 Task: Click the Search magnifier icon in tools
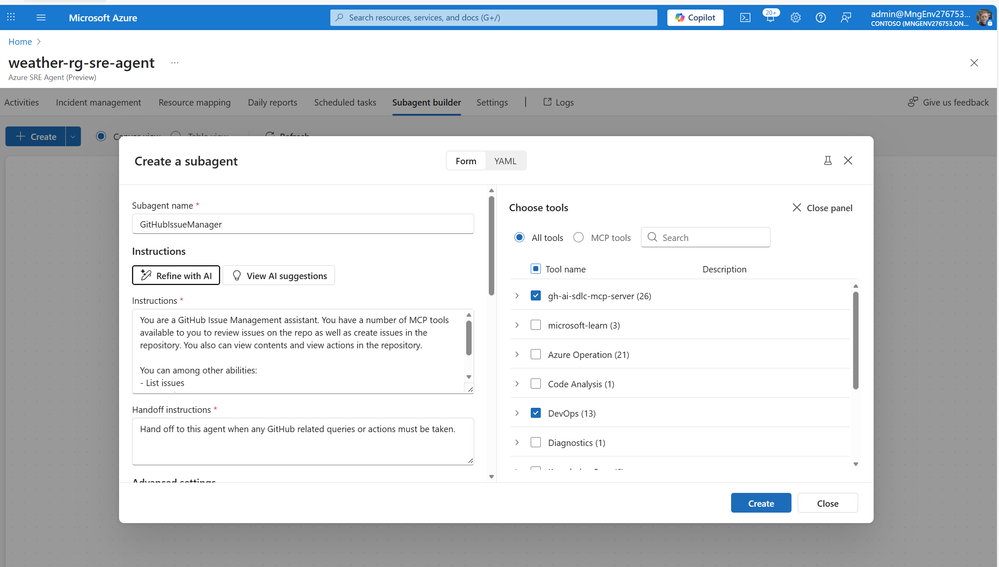click(x=652, y=237)
